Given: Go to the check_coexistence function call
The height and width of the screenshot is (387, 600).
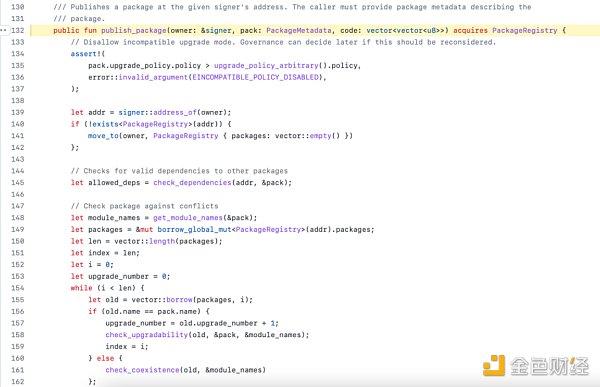Looking at the screenshot, I should click(142, 370).
